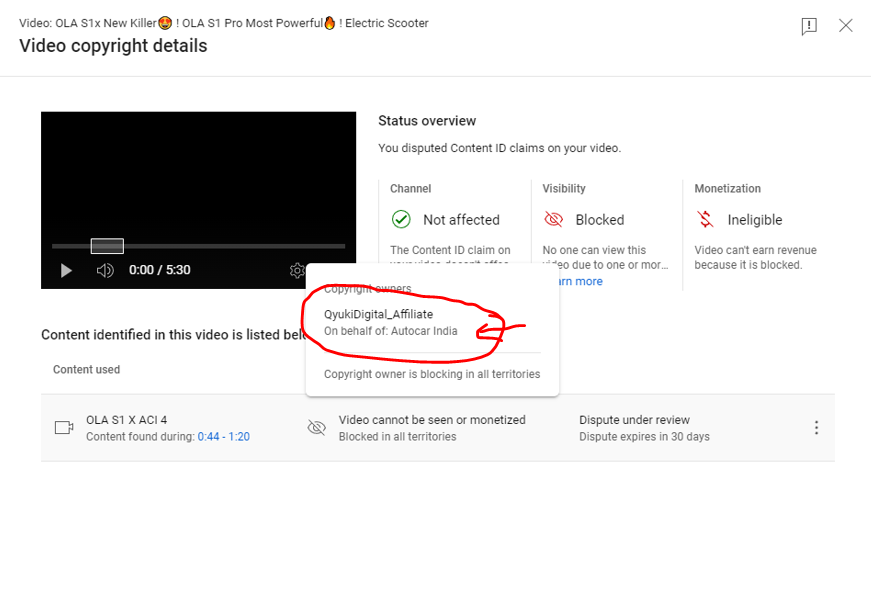The height and width of the screenshot is (601, 871).
Task: Click the video title OLA S1x New Killer
Action: [224, 23]
